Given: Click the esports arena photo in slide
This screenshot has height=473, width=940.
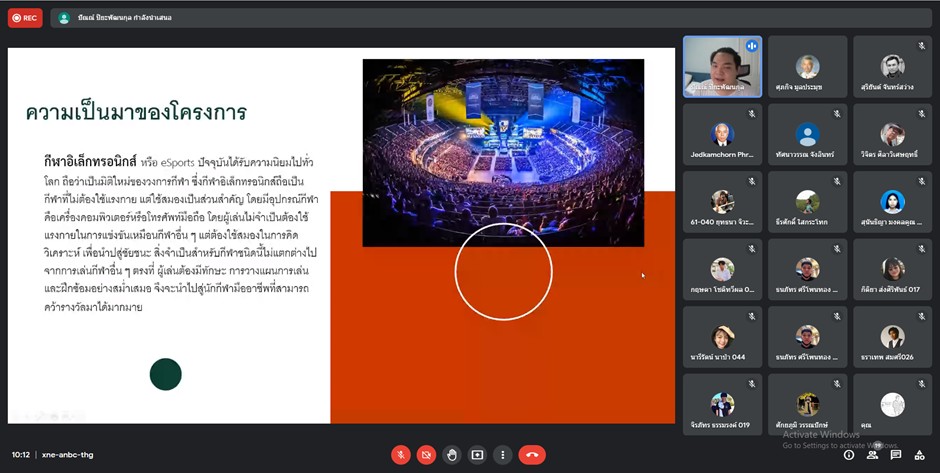Looking at the screenshot, I should point(503,152).
